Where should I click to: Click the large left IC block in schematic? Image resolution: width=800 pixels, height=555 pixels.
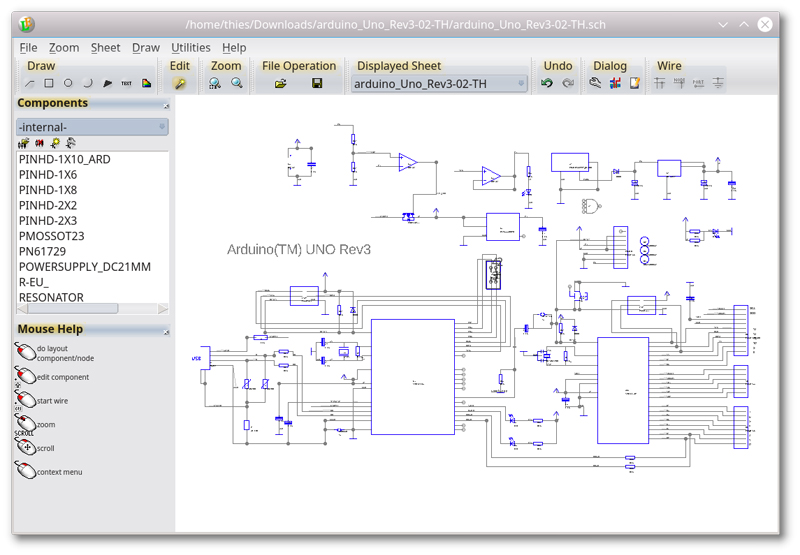(x=413, y=377)
